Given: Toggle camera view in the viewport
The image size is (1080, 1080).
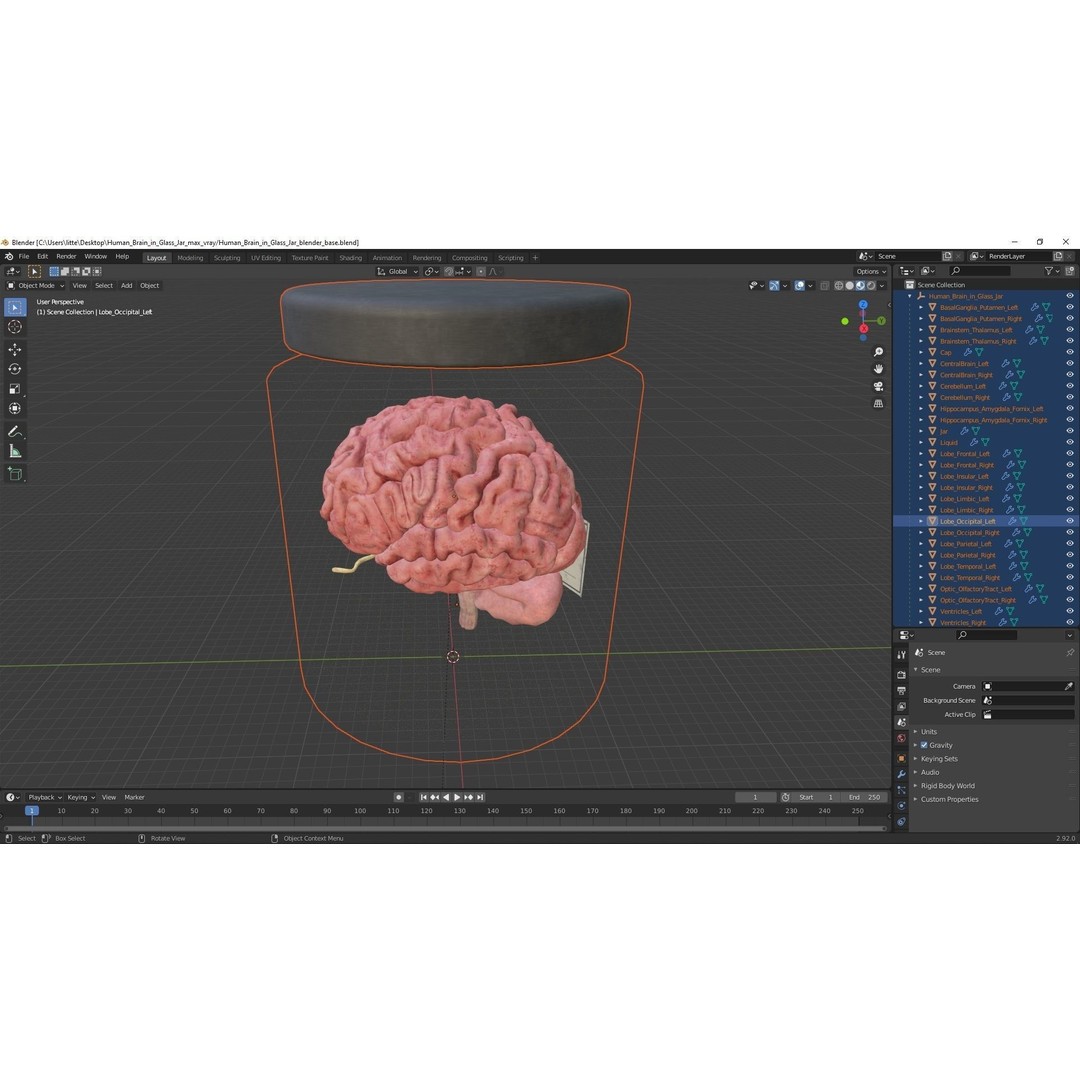Looking at the screenshot, I should point(878,386).
